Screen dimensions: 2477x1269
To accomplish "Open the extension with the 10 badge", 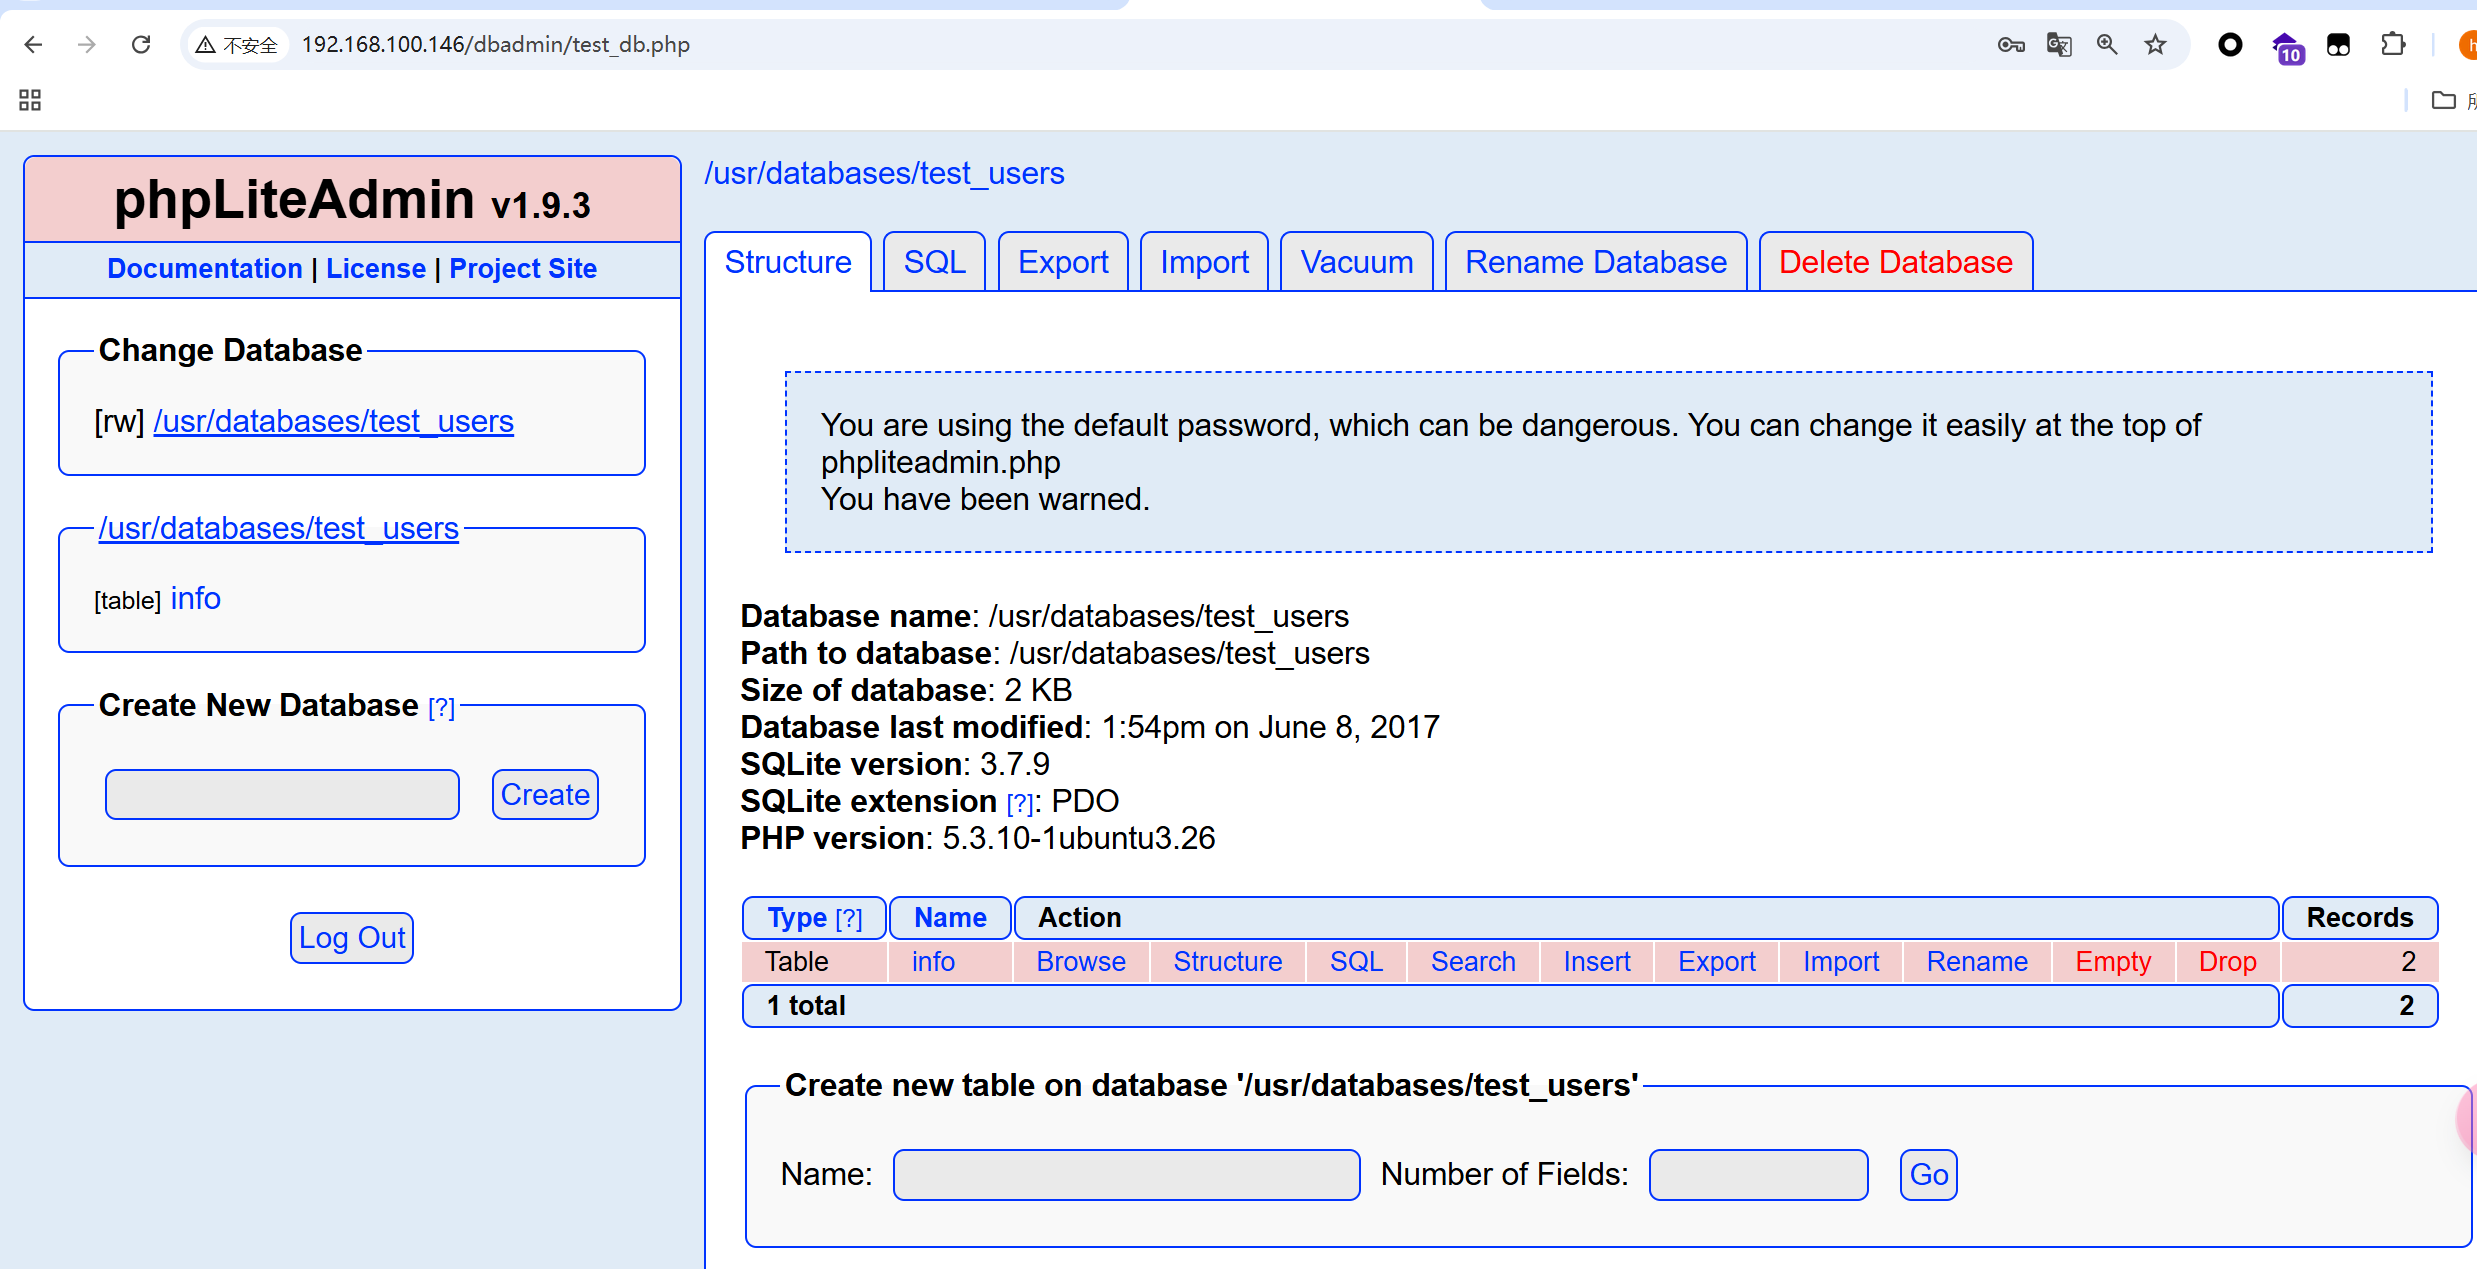I will pos(2287,47).
